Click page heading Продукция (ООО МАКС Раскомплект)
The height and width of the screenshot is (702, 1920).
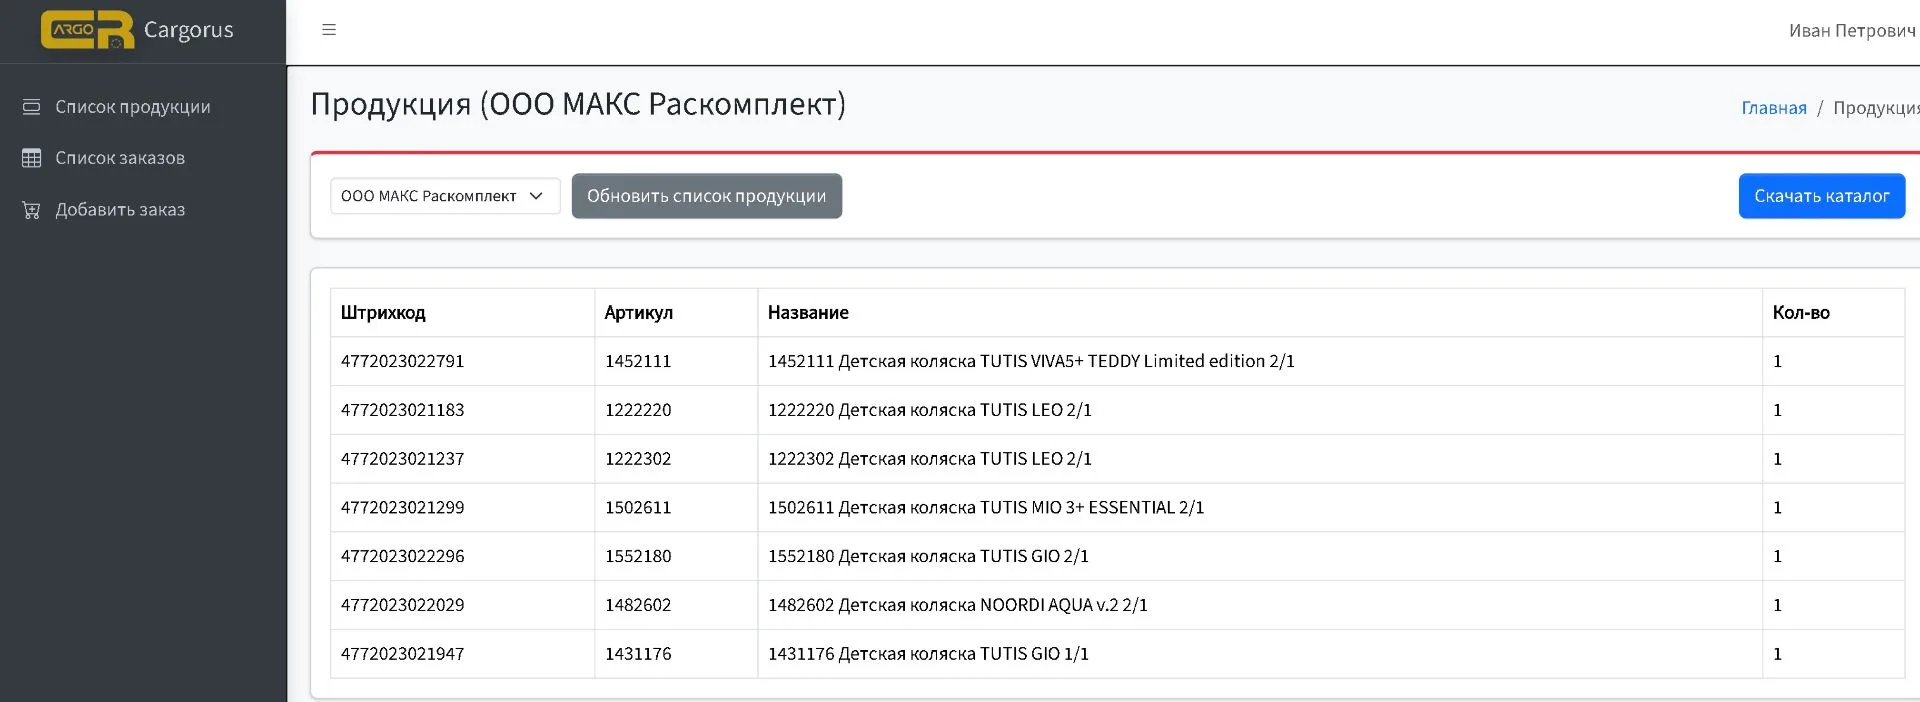[x=578, y=104]
